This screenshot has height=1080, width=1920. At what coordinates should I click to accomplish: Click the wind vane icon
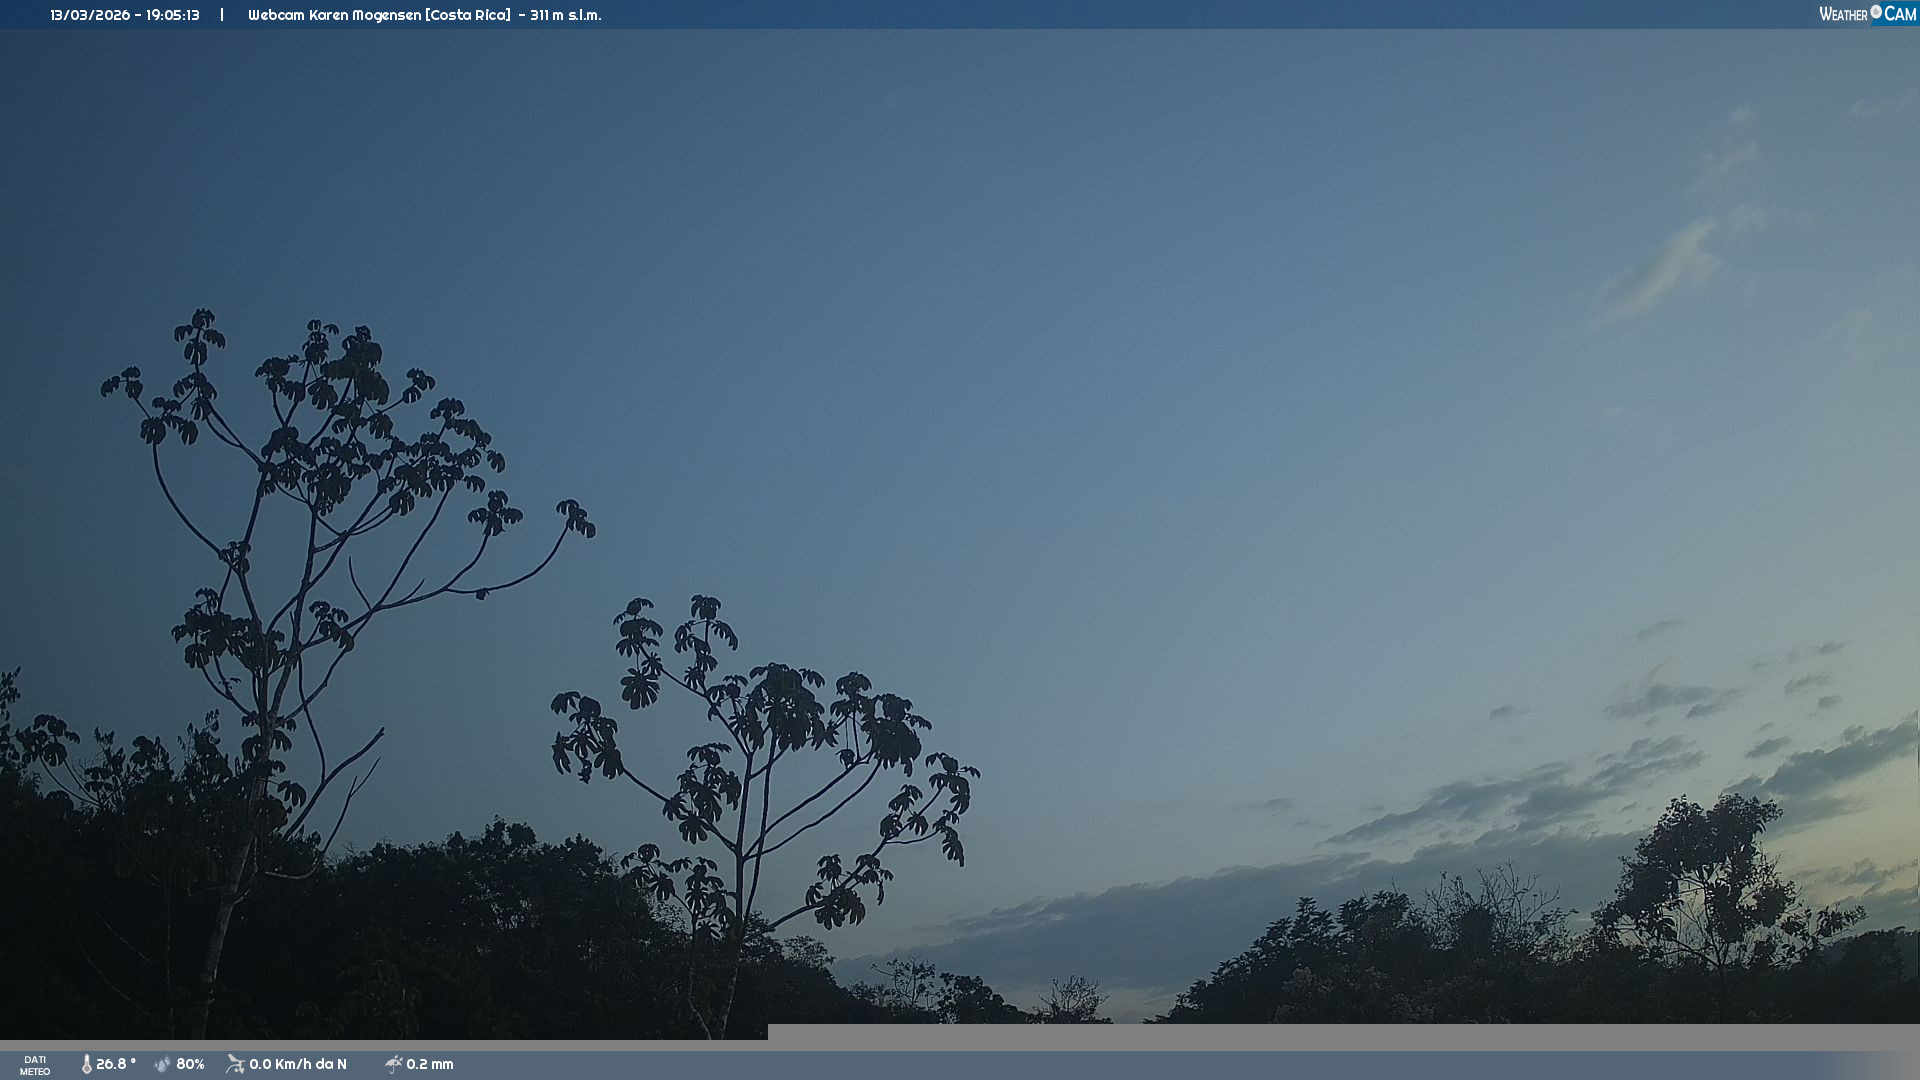235,1064
